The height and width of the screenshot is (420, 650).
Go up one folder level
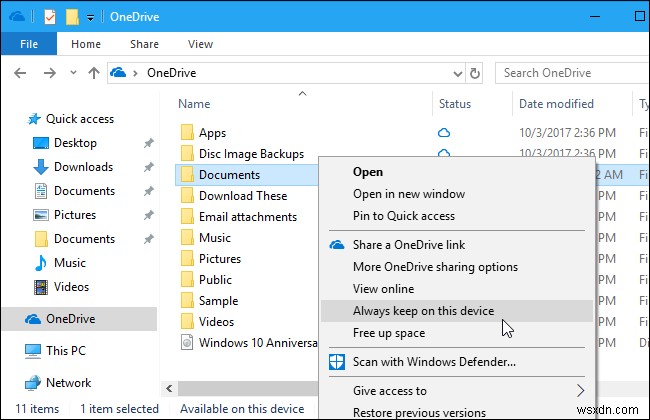point(94,73)
